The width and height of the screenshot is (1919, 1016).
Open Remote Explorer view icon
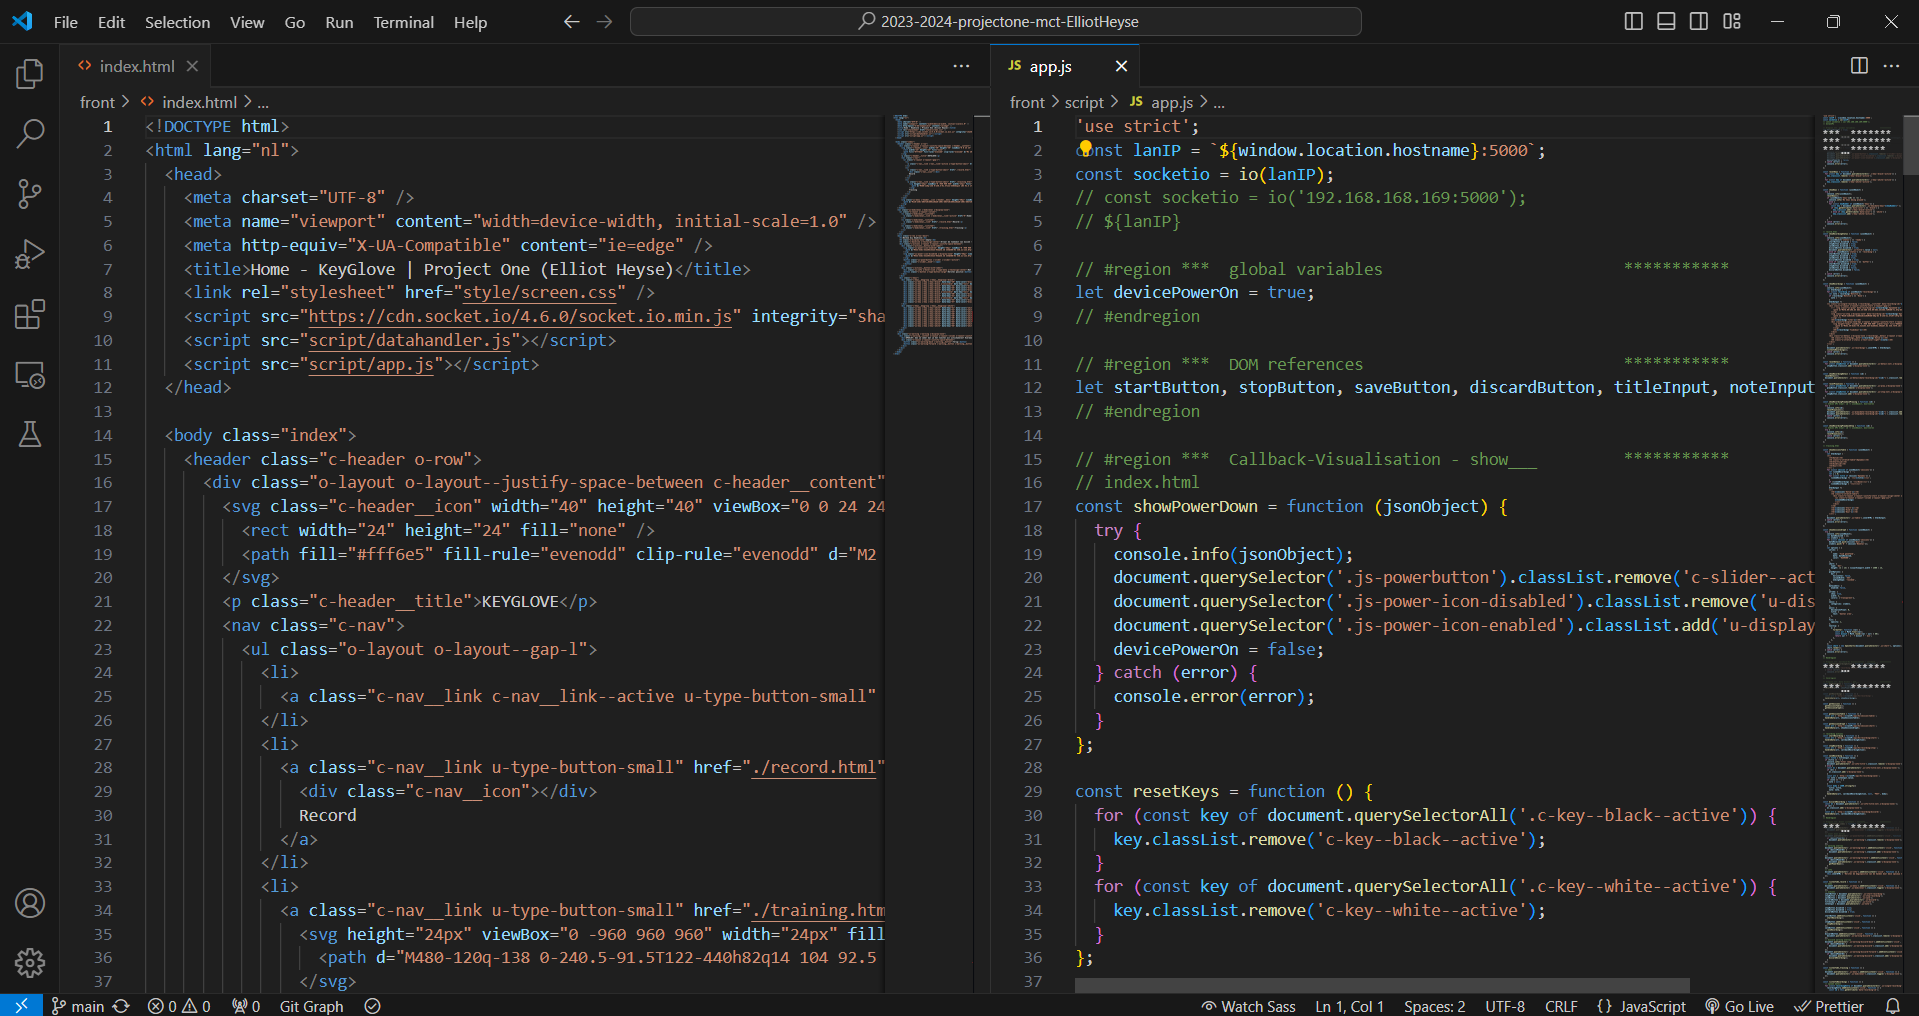click(30, 375)
